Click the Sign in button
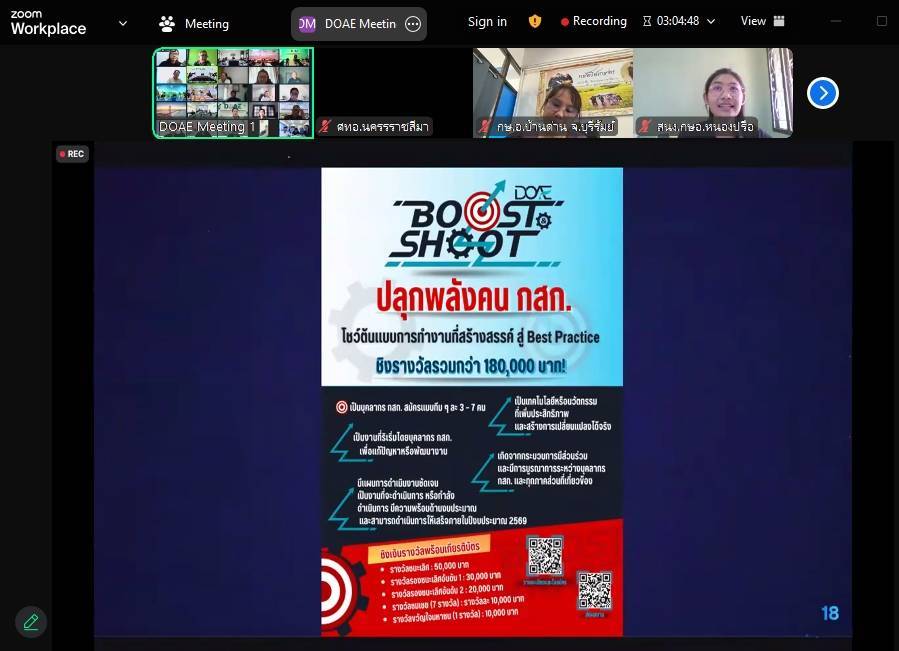This screenshot has width=899, height=651. (x=487, y=22)
